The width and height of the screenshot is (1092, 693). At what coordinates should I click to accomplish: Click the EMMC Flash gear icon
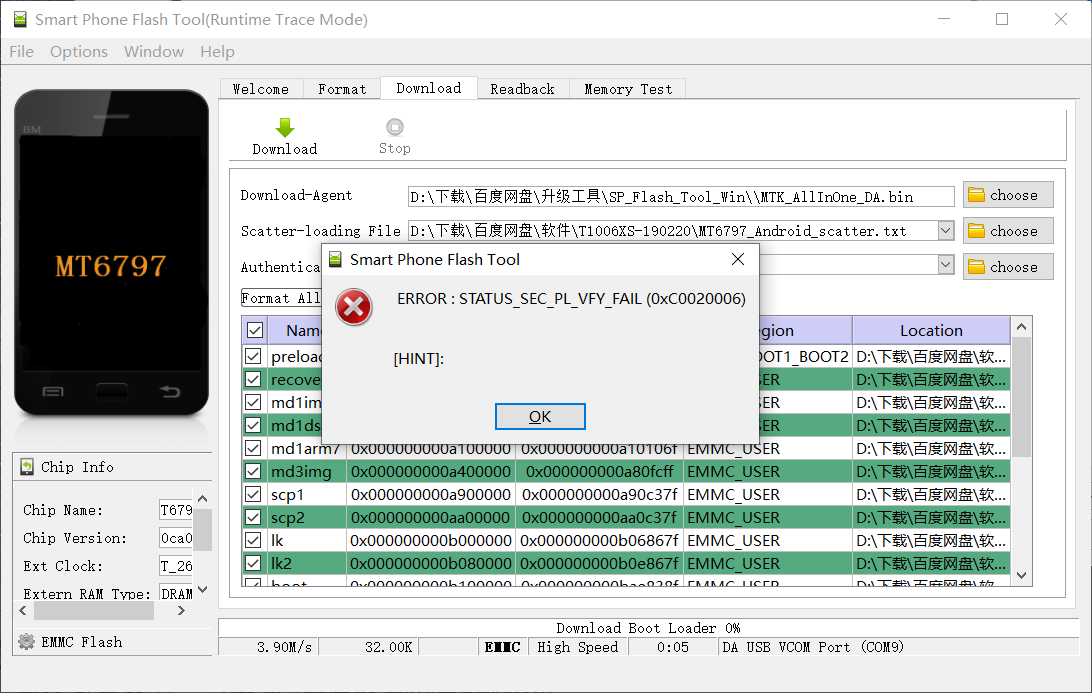click(26, 642)
